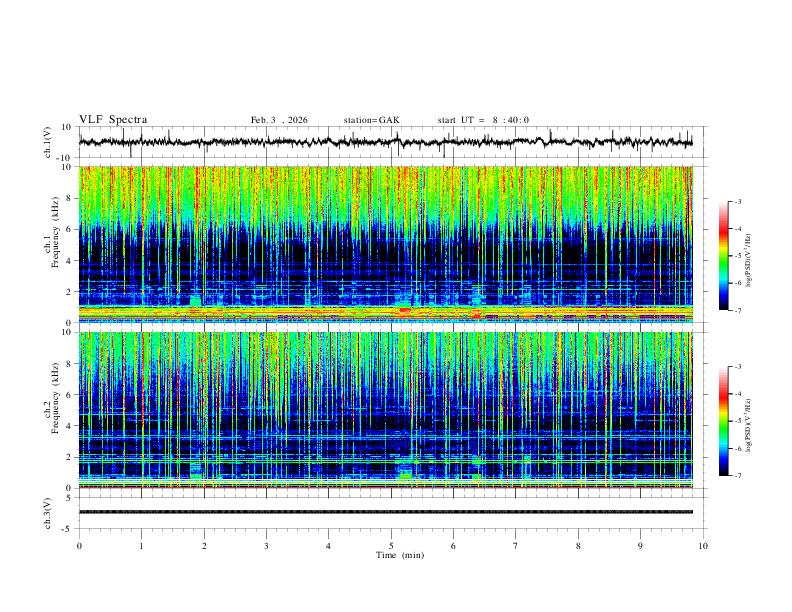Click the "start UT = 8 :40: 0" text
The width and height of the screenshot is (792, 612).
click(x=483, y=120)
